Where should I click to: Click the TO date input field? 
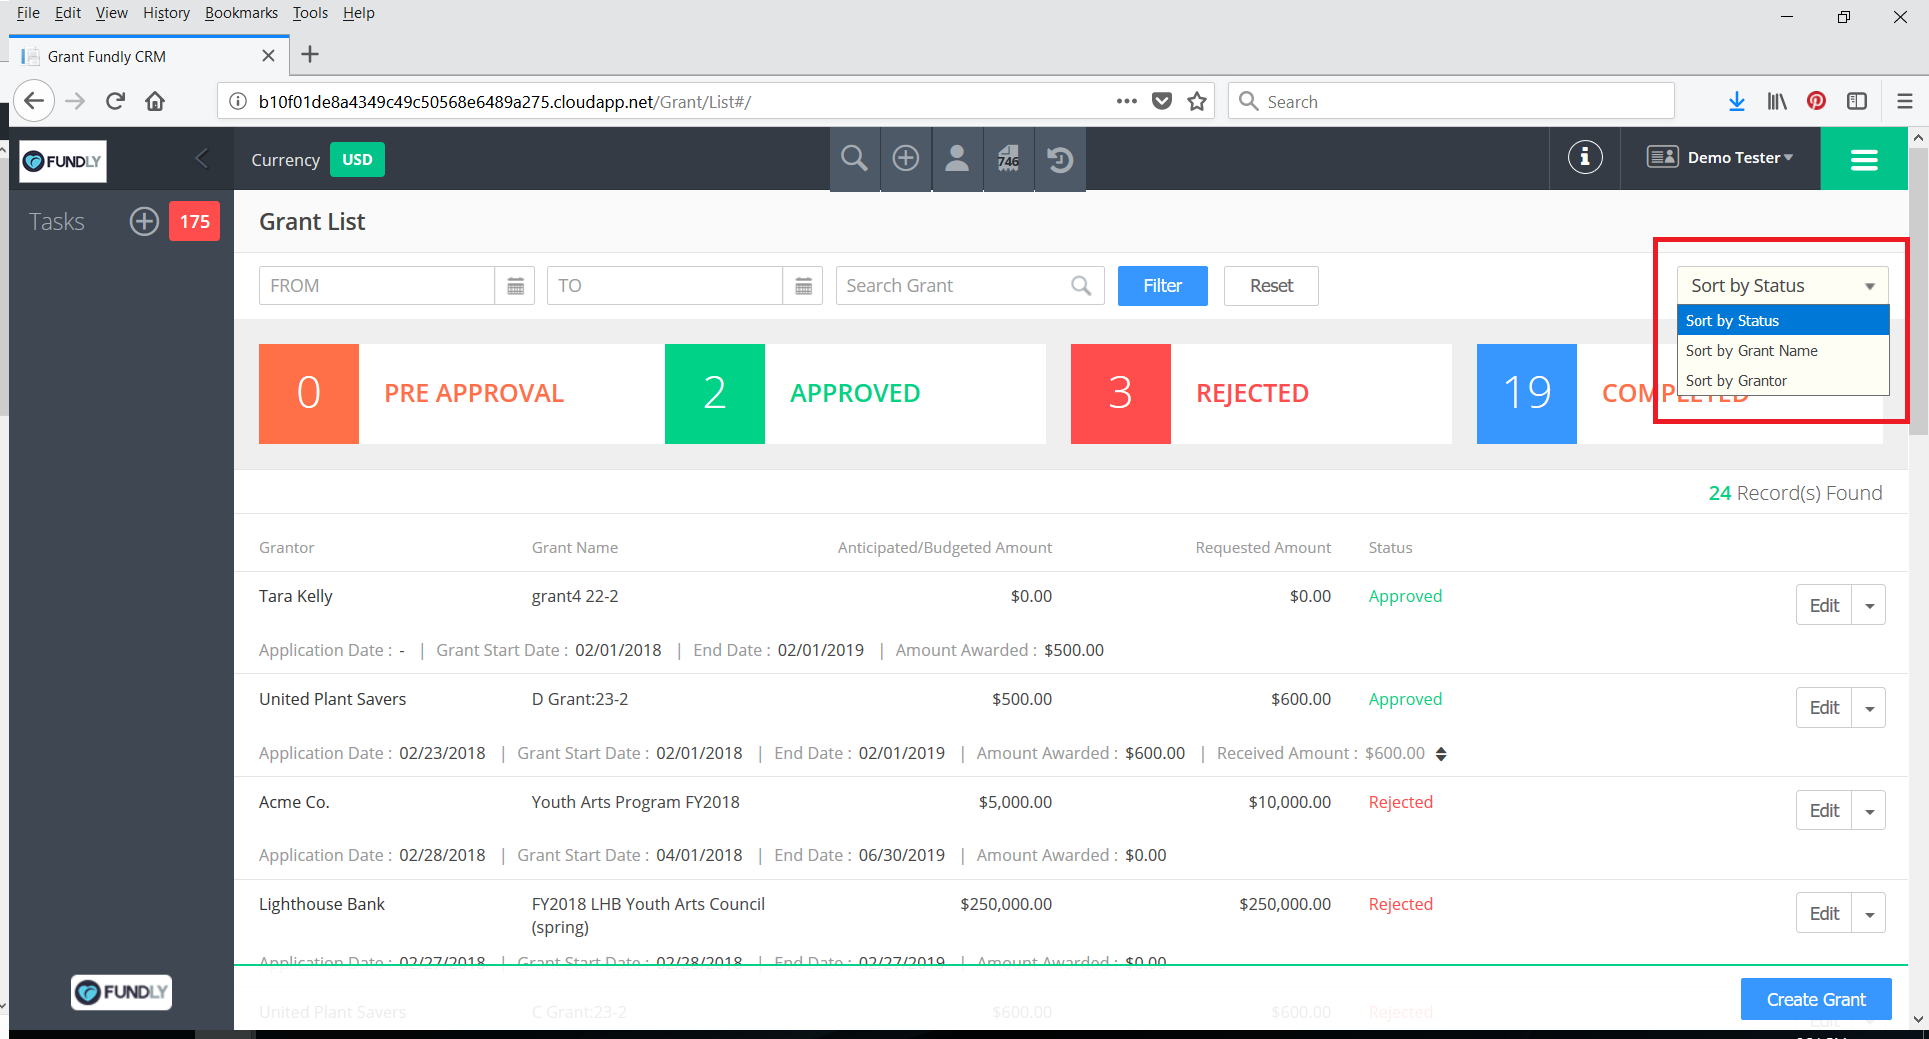tap(665, 286)
